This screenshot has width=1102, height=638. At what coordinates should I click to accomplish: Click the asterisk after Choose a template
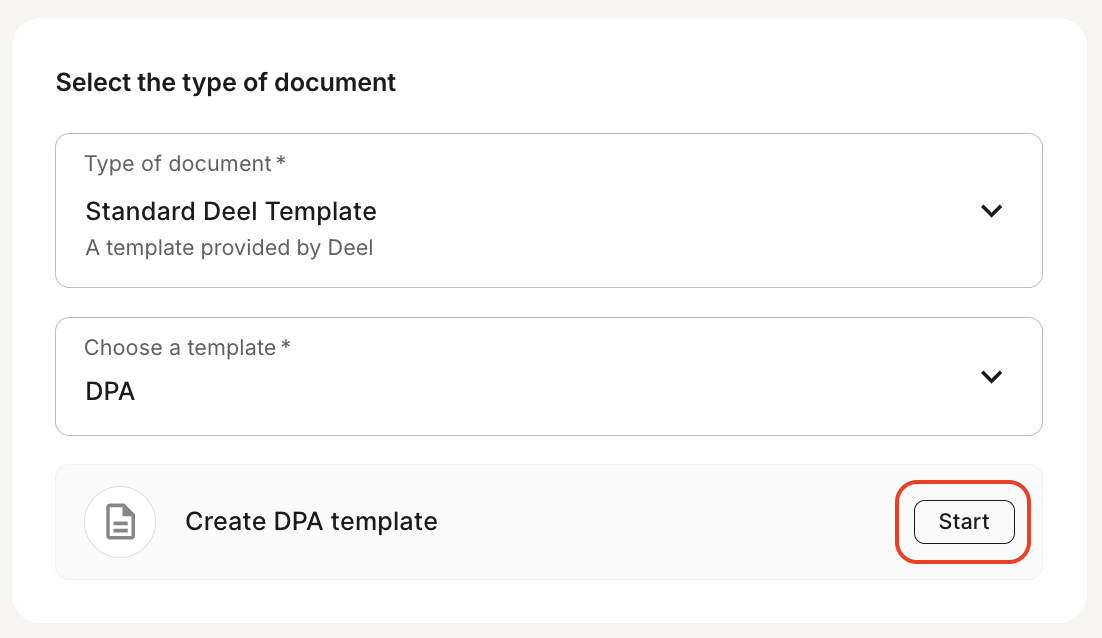[x=286, y=345]
